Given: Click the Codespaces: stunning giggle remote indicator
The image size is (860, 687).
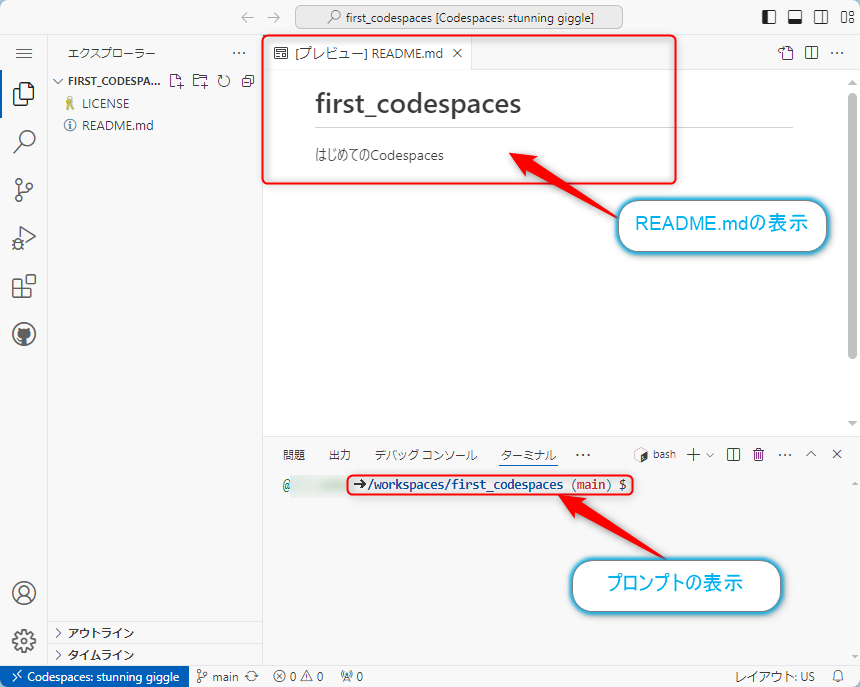Looking at the screenshot, I should tap(95, 677).
